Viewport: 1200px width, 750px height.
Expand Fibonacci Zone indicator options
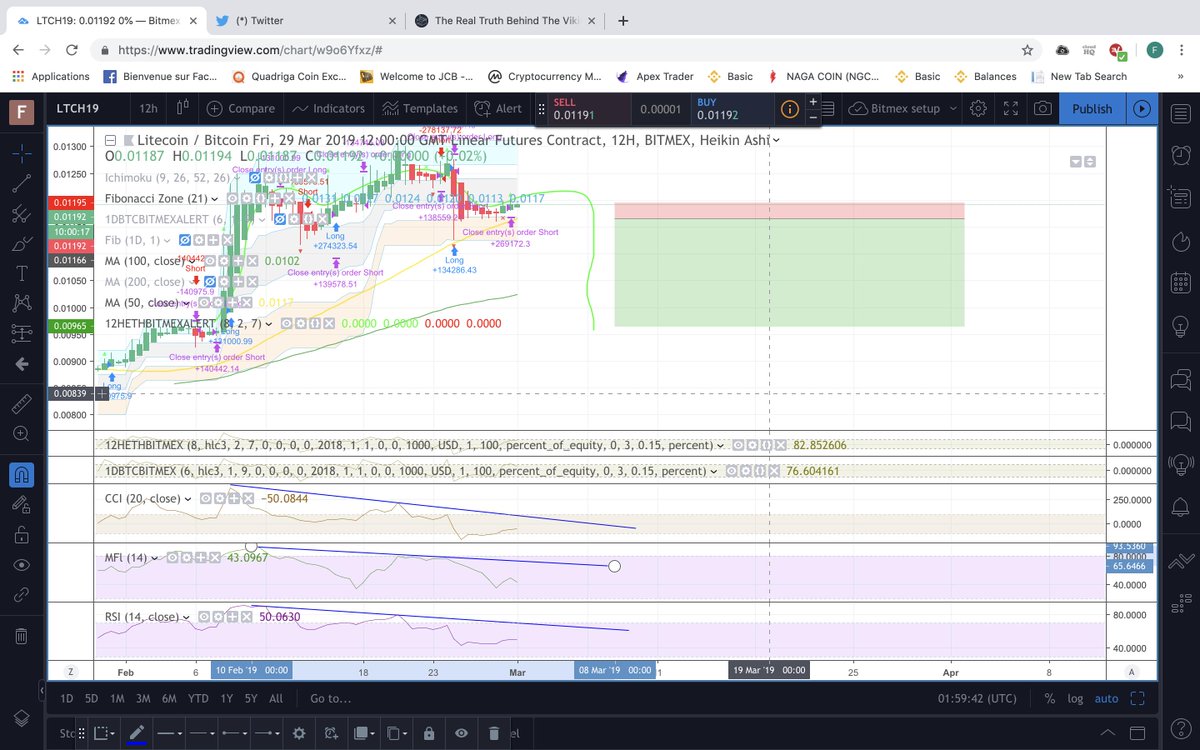213,198
